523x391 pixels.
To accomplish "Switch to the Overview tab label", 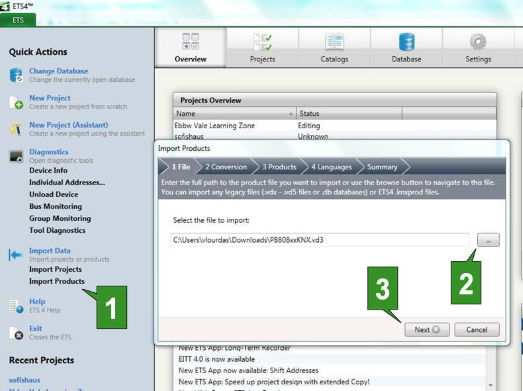I will coord(190,59).
